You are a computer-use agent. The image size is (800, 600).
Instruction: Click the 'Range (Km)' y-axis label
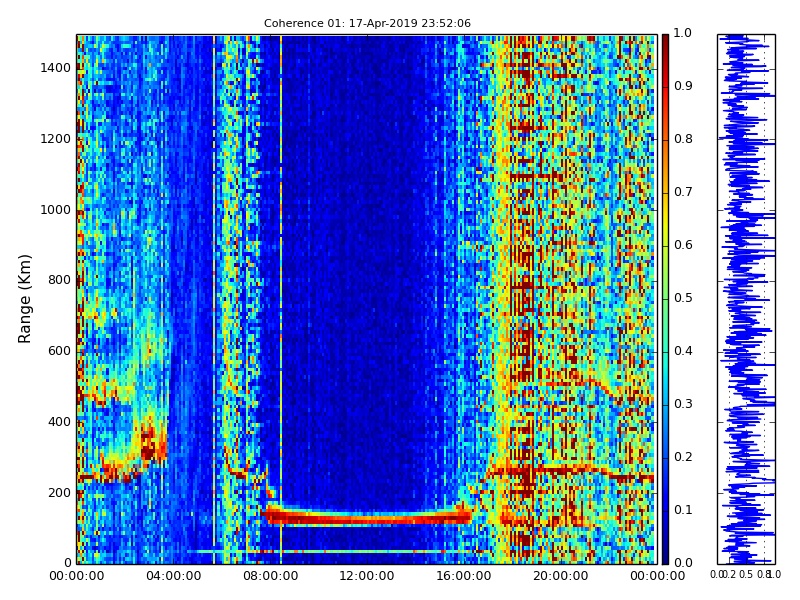coord(24,299)
